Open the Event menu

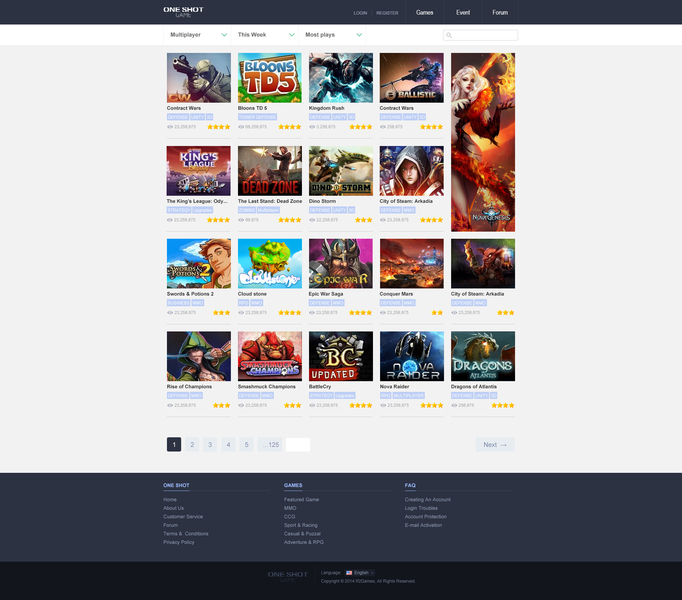tap(463, 12)
